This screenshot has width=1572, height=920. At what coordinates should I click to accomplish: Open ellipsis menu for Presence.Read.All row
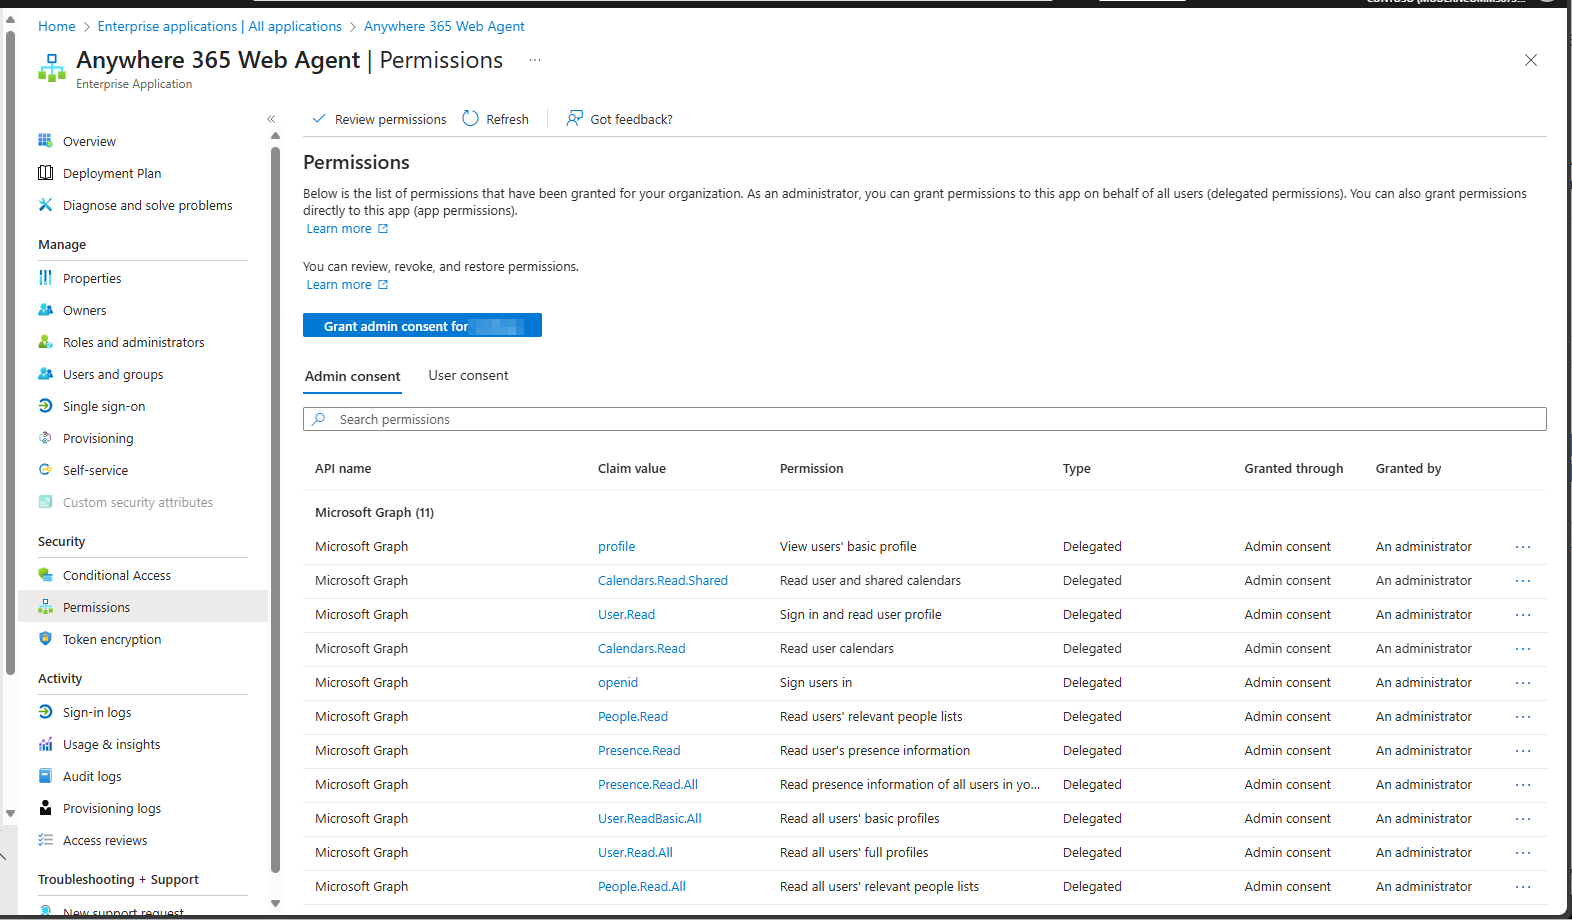click(1523, 785)
